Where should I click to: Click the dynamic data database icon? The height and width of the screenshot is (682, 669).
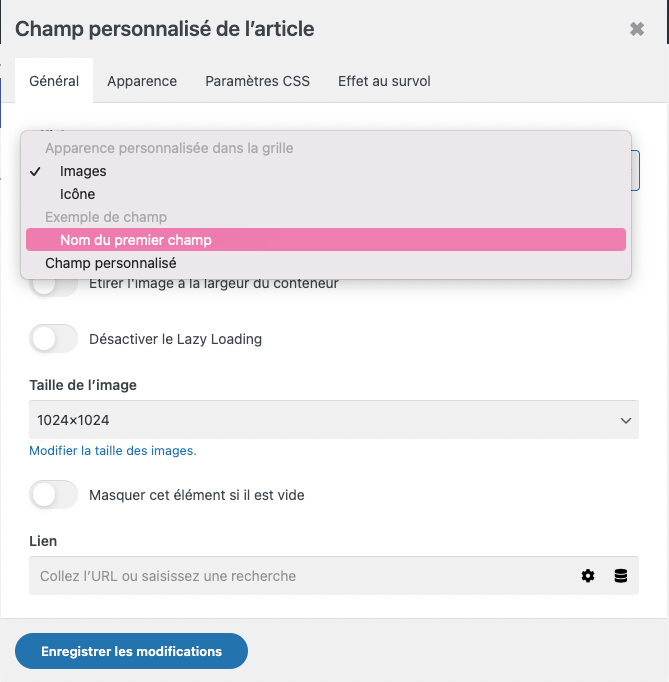(x=621, y=576)
